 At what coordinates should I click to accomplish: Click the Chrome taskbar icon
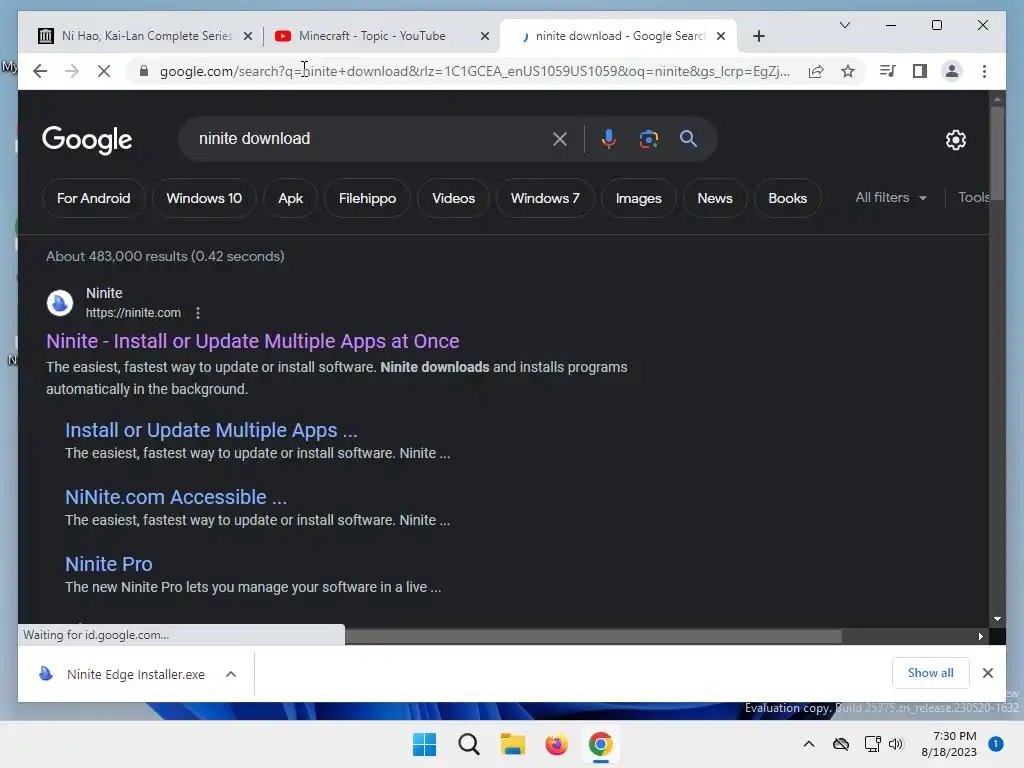pyautogui.click(x=600, y=744)
